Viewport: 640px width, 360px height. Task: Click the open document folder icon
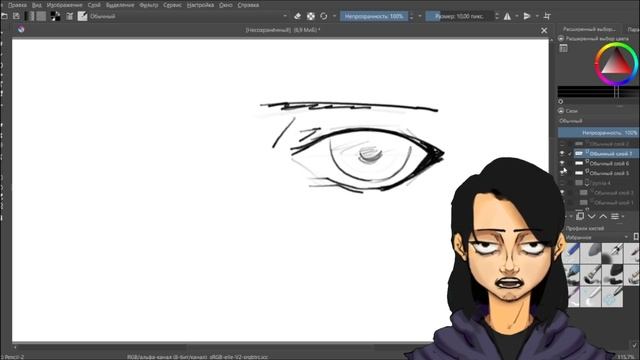pyautogui.click(x=4, y=16)
